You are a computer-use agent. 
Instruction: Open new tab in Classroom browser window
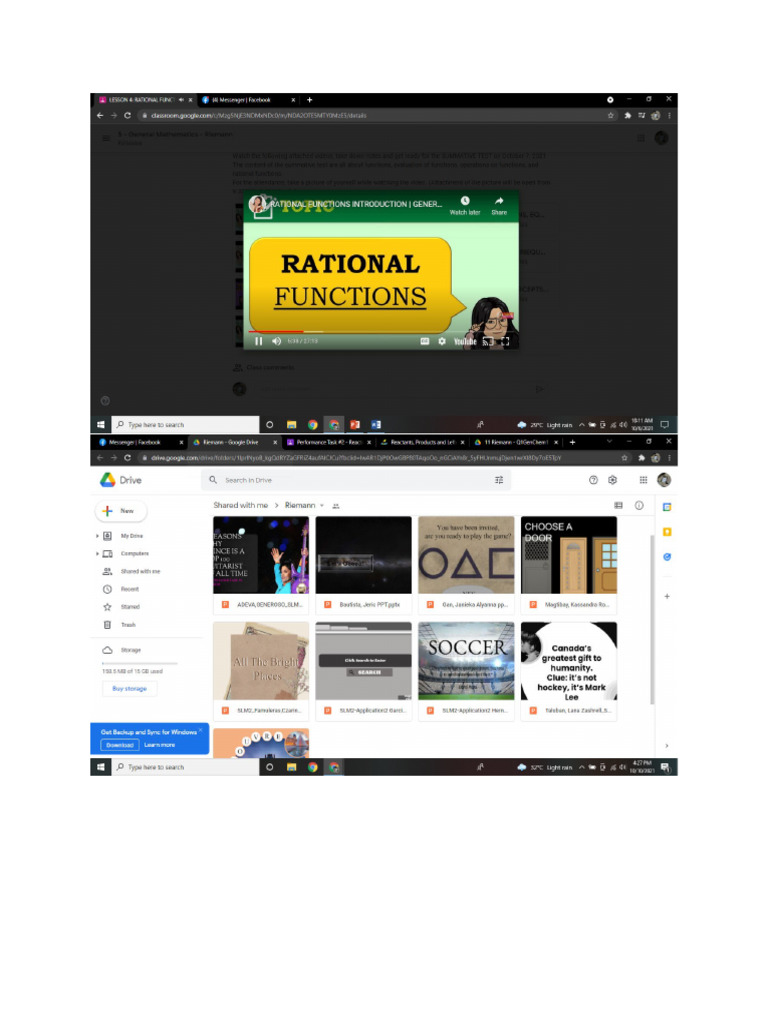pyautogui.click(x=310, y=100)
